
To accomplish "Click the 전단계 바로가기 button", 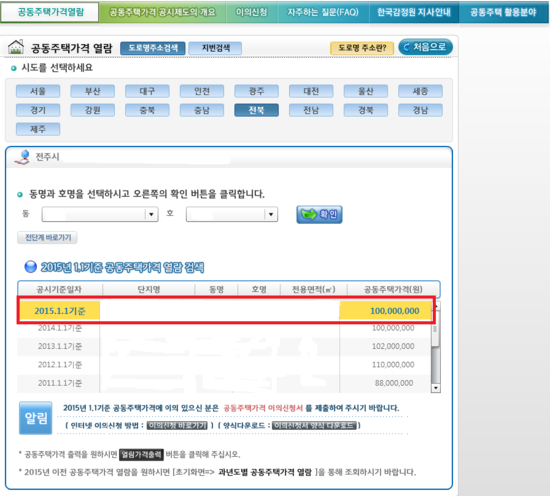I will tap(47, 237).
